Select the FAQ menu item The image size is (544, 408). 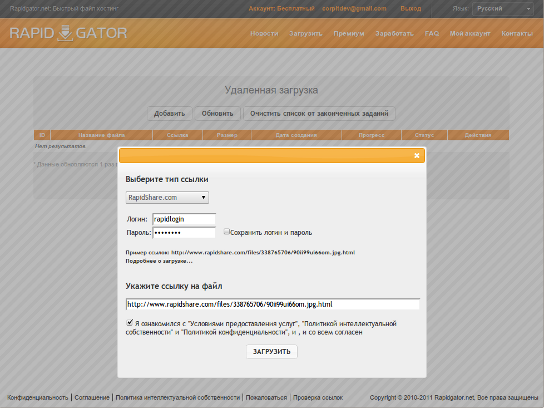[x=432, y=34]
